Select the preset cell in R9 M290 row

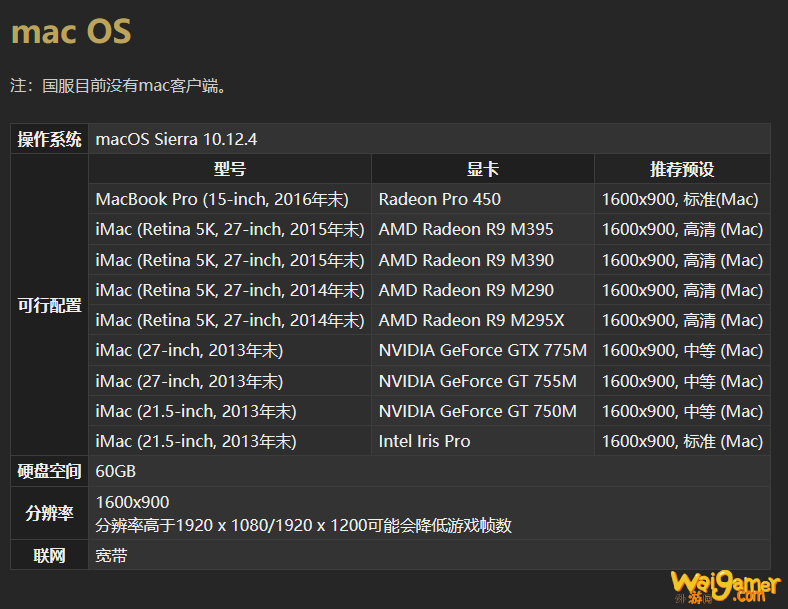click(682, 290)
